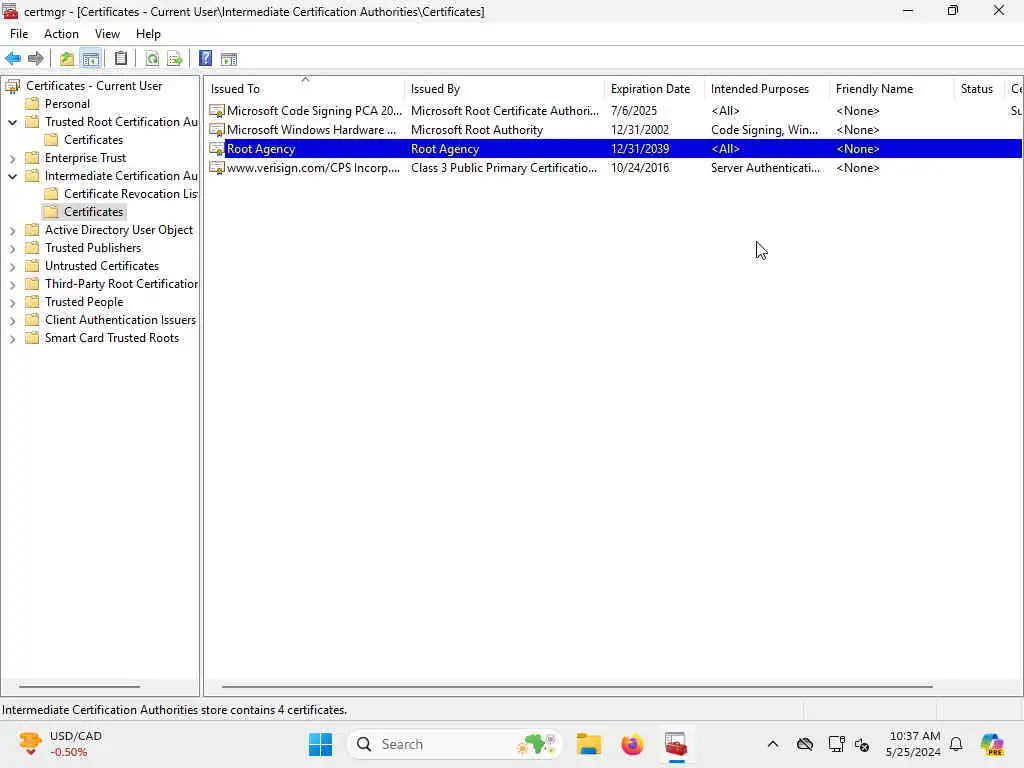Click the Export List toolbar icon
1024x768 pixels.
tap(175, 59)
